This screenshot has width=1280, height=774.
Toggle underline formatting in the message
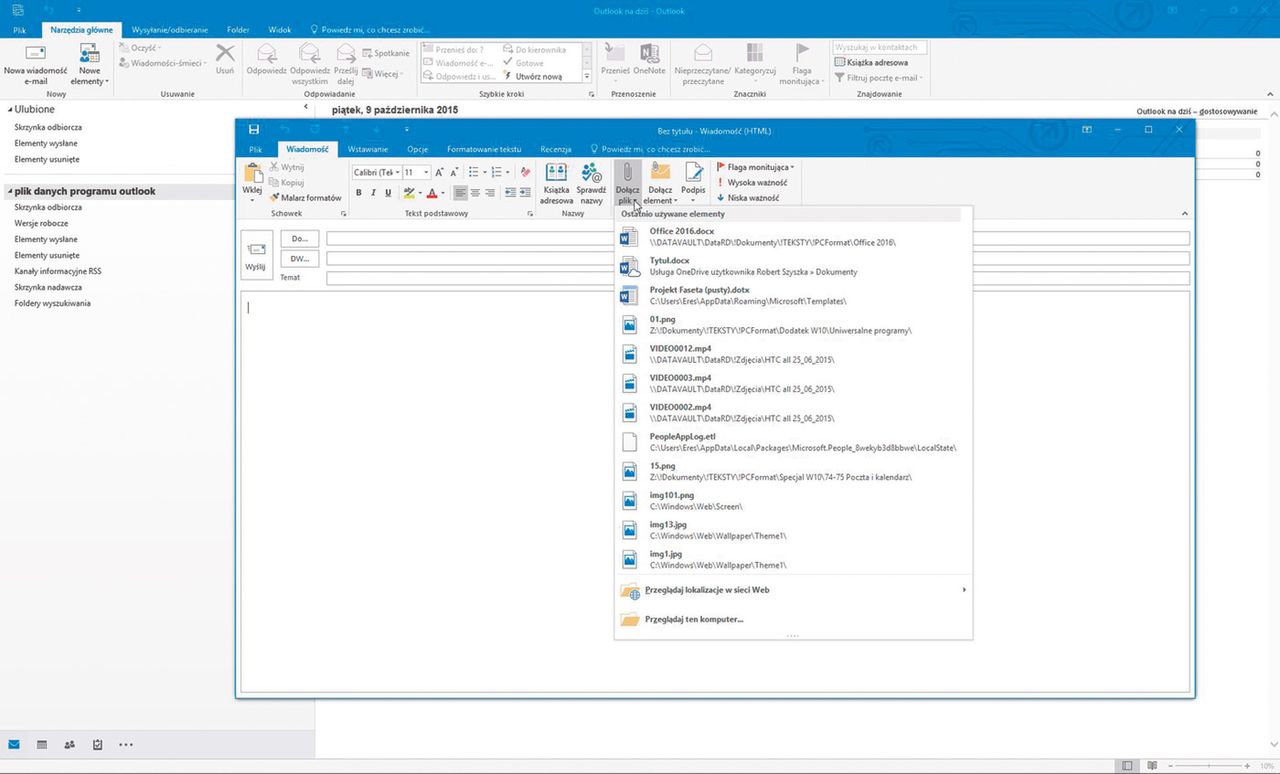click(388, 193)
